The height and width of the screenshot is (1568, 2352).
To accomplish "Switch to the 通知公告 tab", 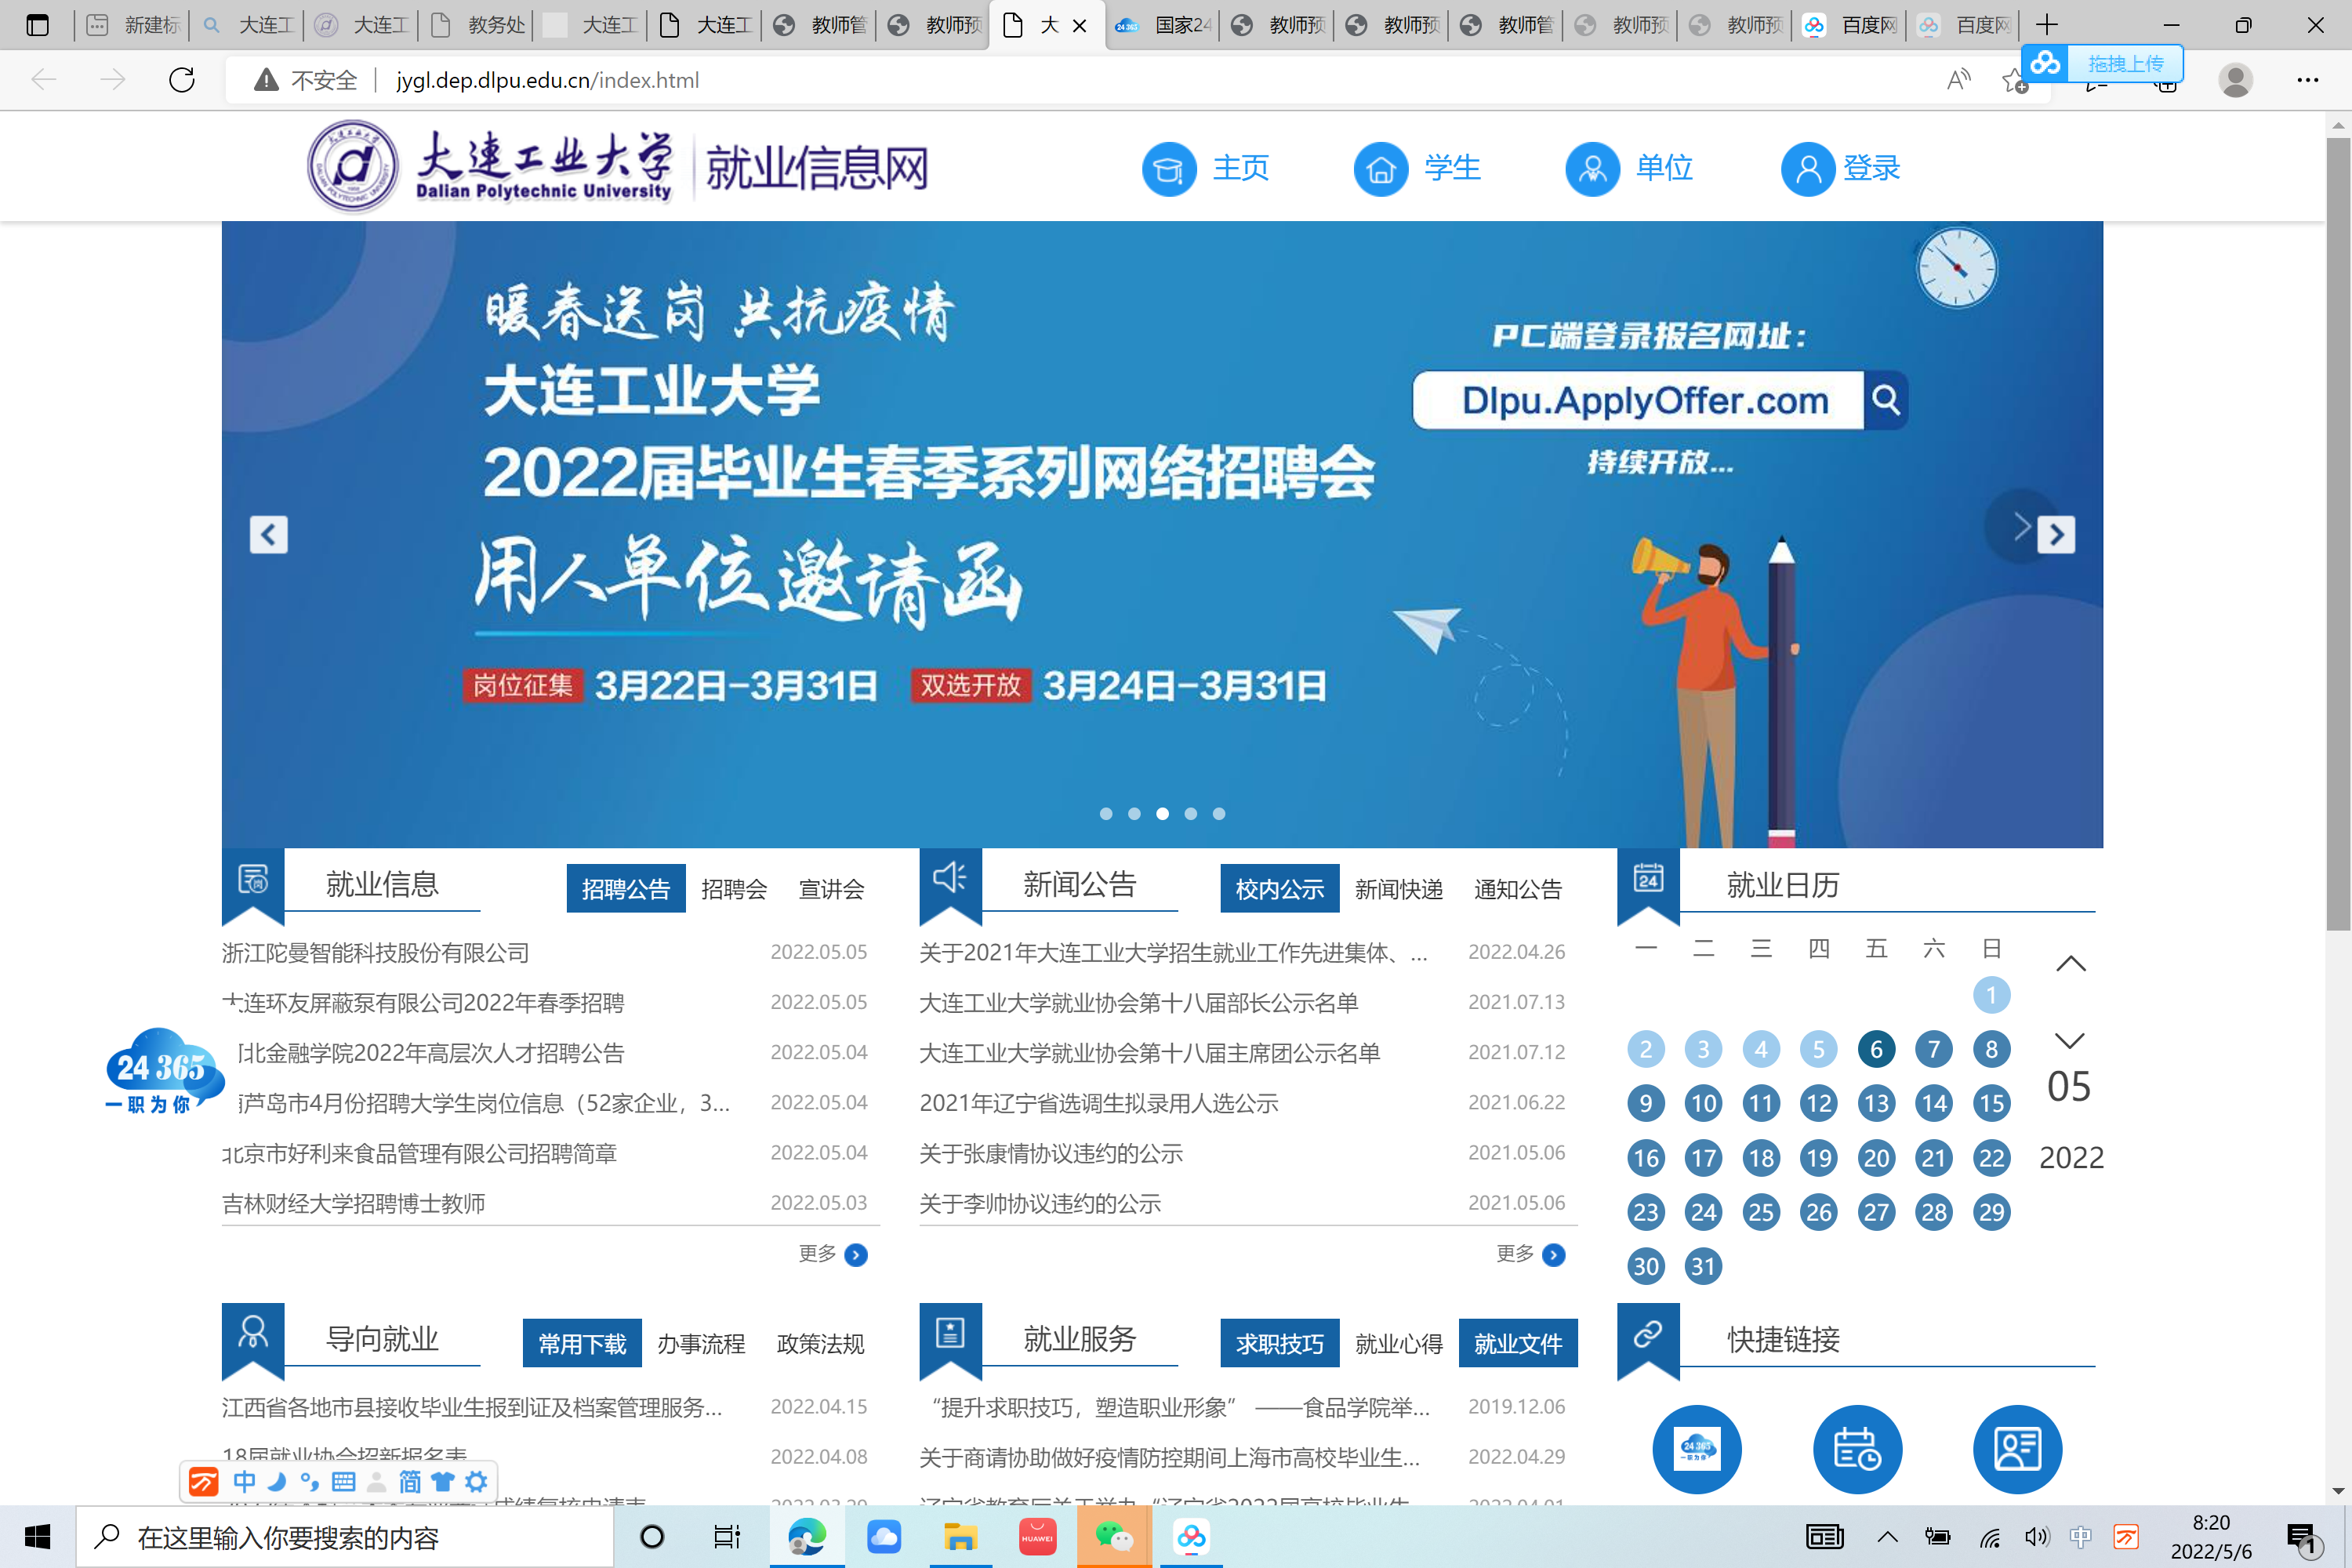I will (x=1517, y=889).
